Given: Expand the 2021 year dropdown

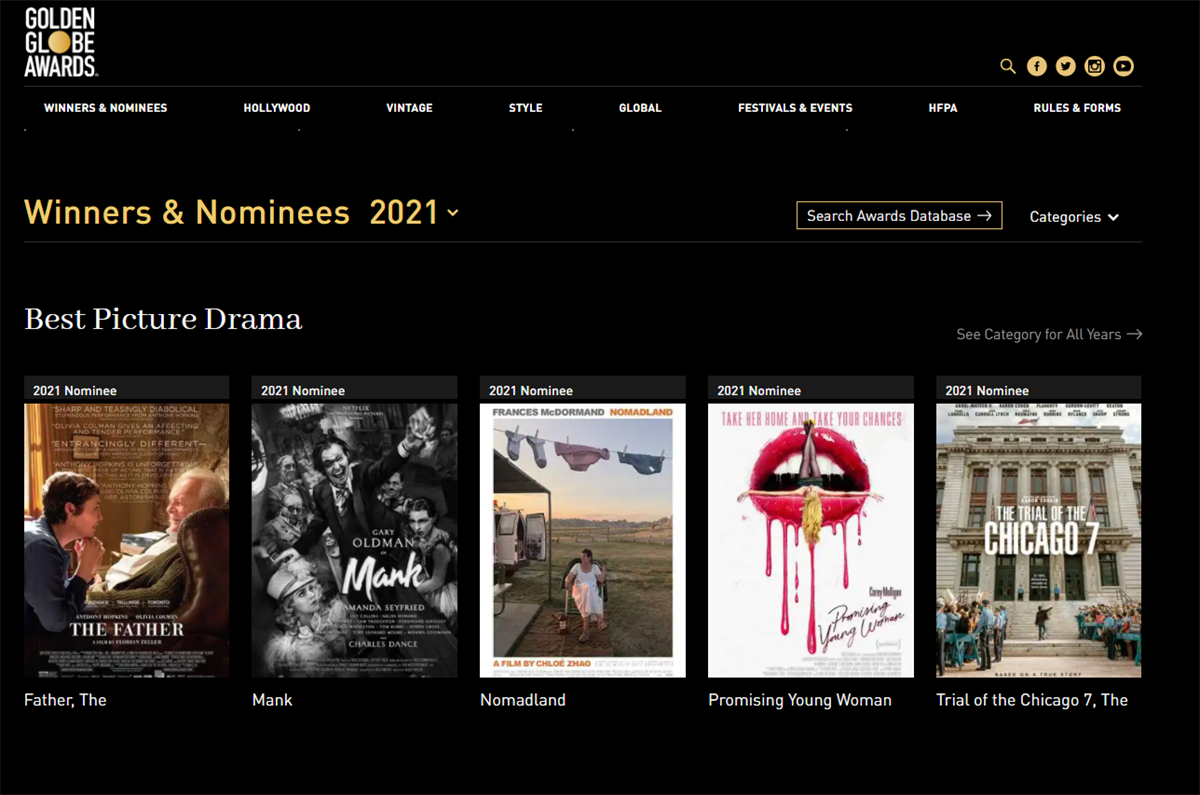Looking at the screenshot, I should tap(414, 212).
